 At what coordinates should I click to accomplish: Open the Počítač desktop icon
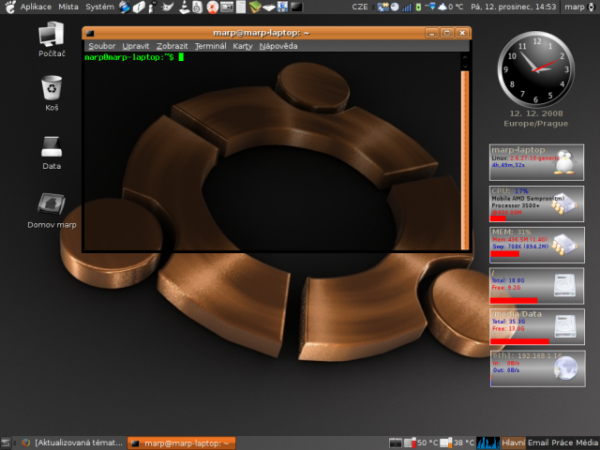pyautogui.click(x=52, y=39)
